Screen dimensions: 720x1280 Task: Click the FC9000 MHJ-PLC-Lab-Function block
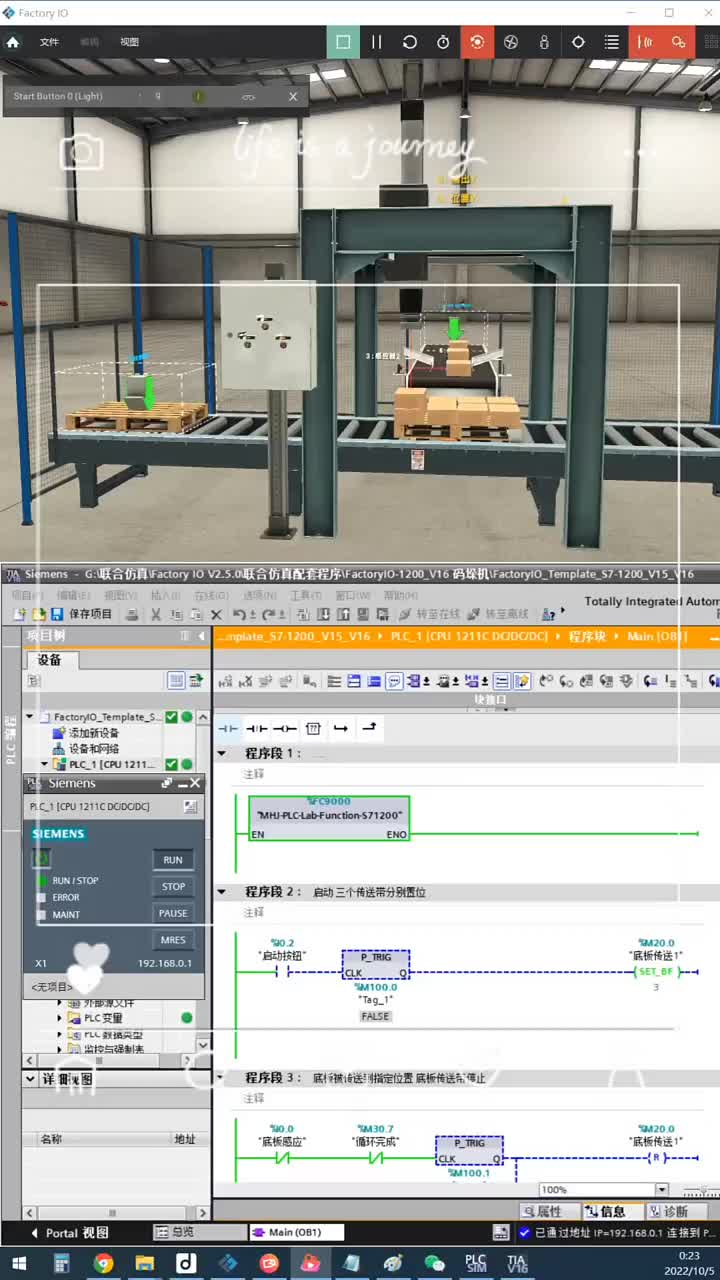329,817
